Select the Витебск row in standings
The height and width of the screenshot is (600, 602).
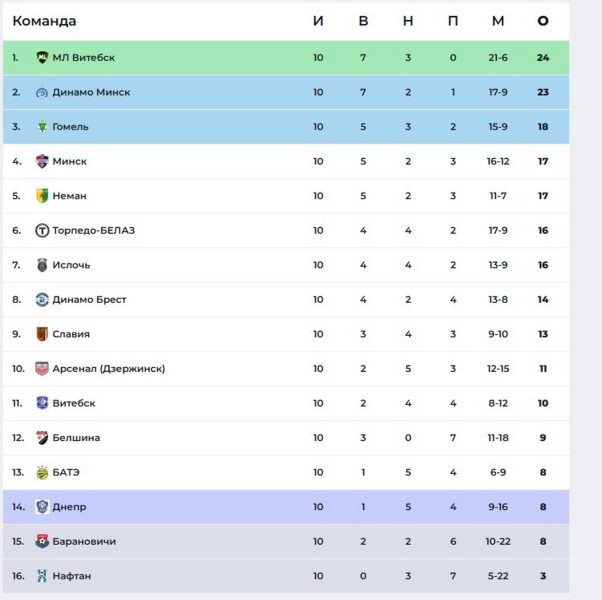tap(286, 403)
